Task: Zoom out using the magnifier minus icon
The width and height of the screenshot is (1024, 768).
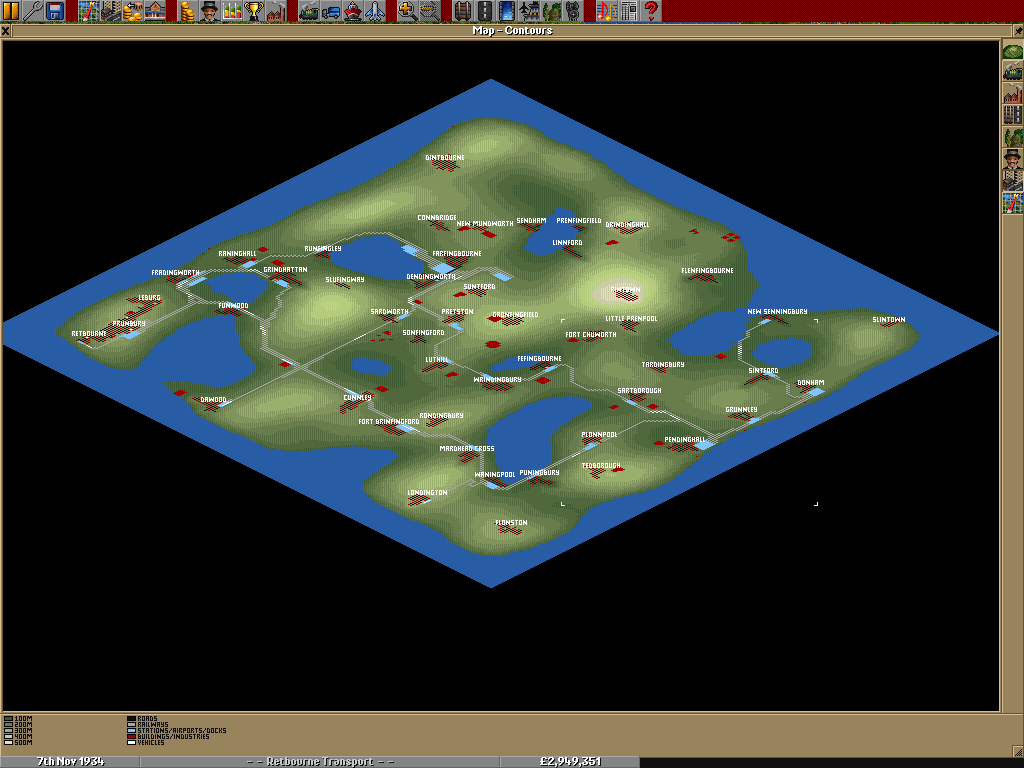Action: (x=429, y=10)
